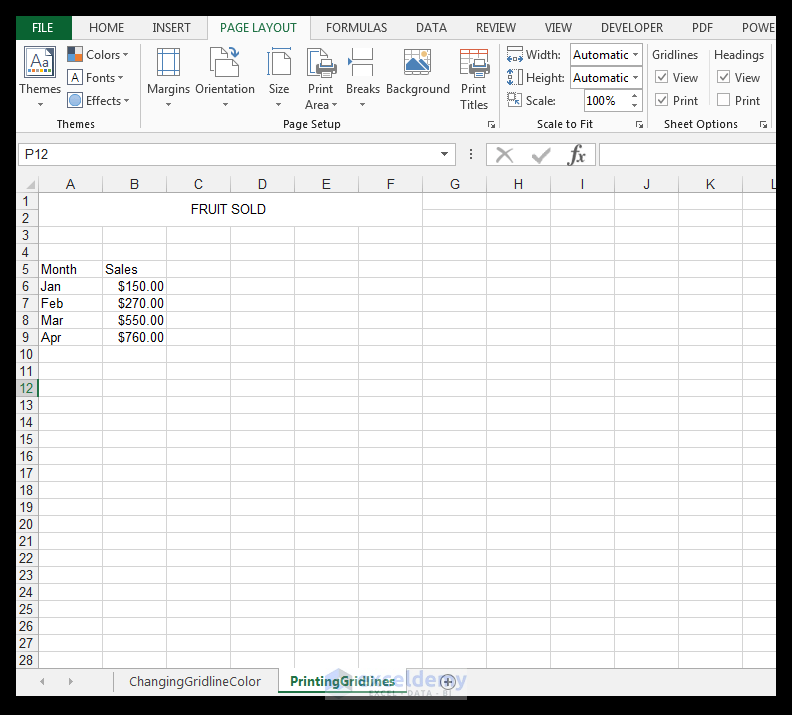Switch to the FORMULAS tab
The image size is (792, 715).
[x=357, y=28]
